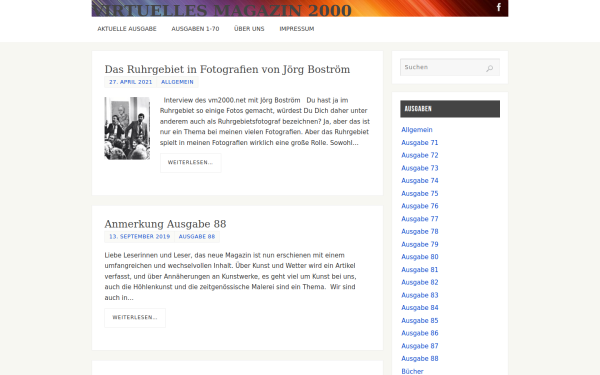Focus the Suchen search field
Viewport: 600px width, 375px height.
450,67
